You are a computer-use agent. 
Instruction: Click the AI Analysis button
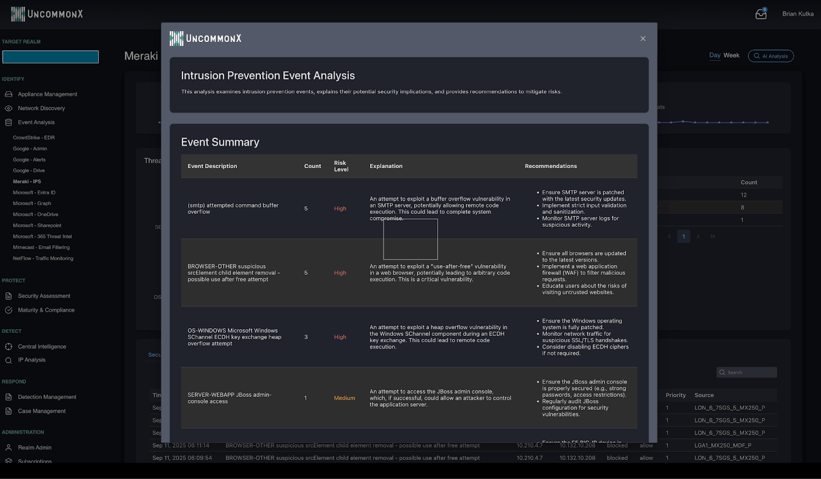coord(770,56)
